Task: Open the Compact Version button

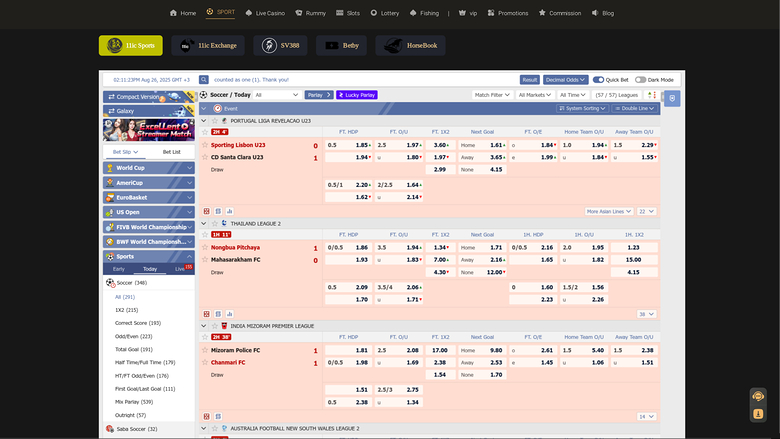Action: pos(149,97)
